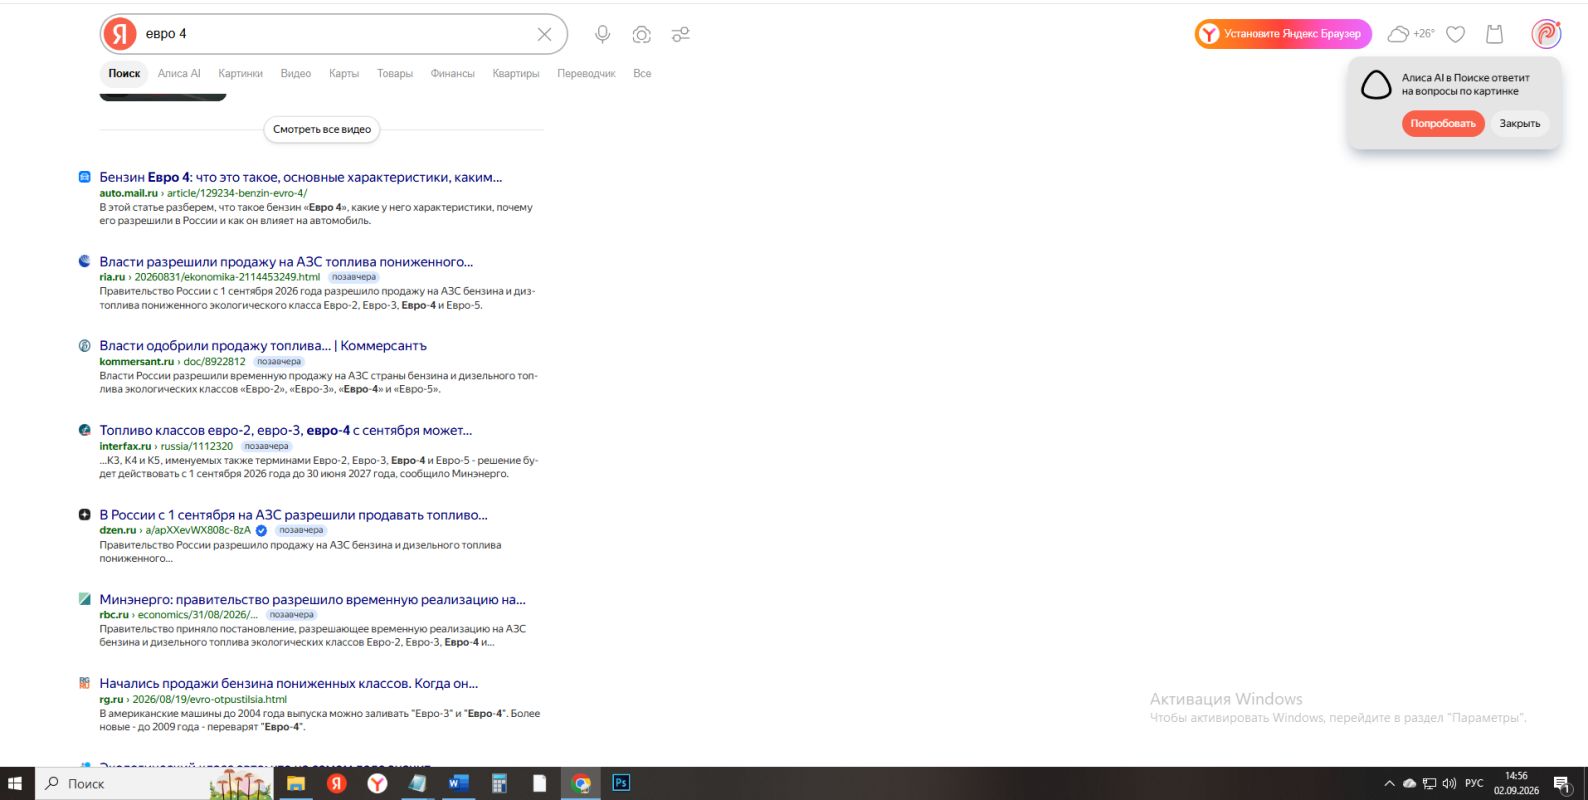The height and width of the screenshot is (800, 1588).
Task: Switch to the Алиса AI tab
Action: pos(179,73)
